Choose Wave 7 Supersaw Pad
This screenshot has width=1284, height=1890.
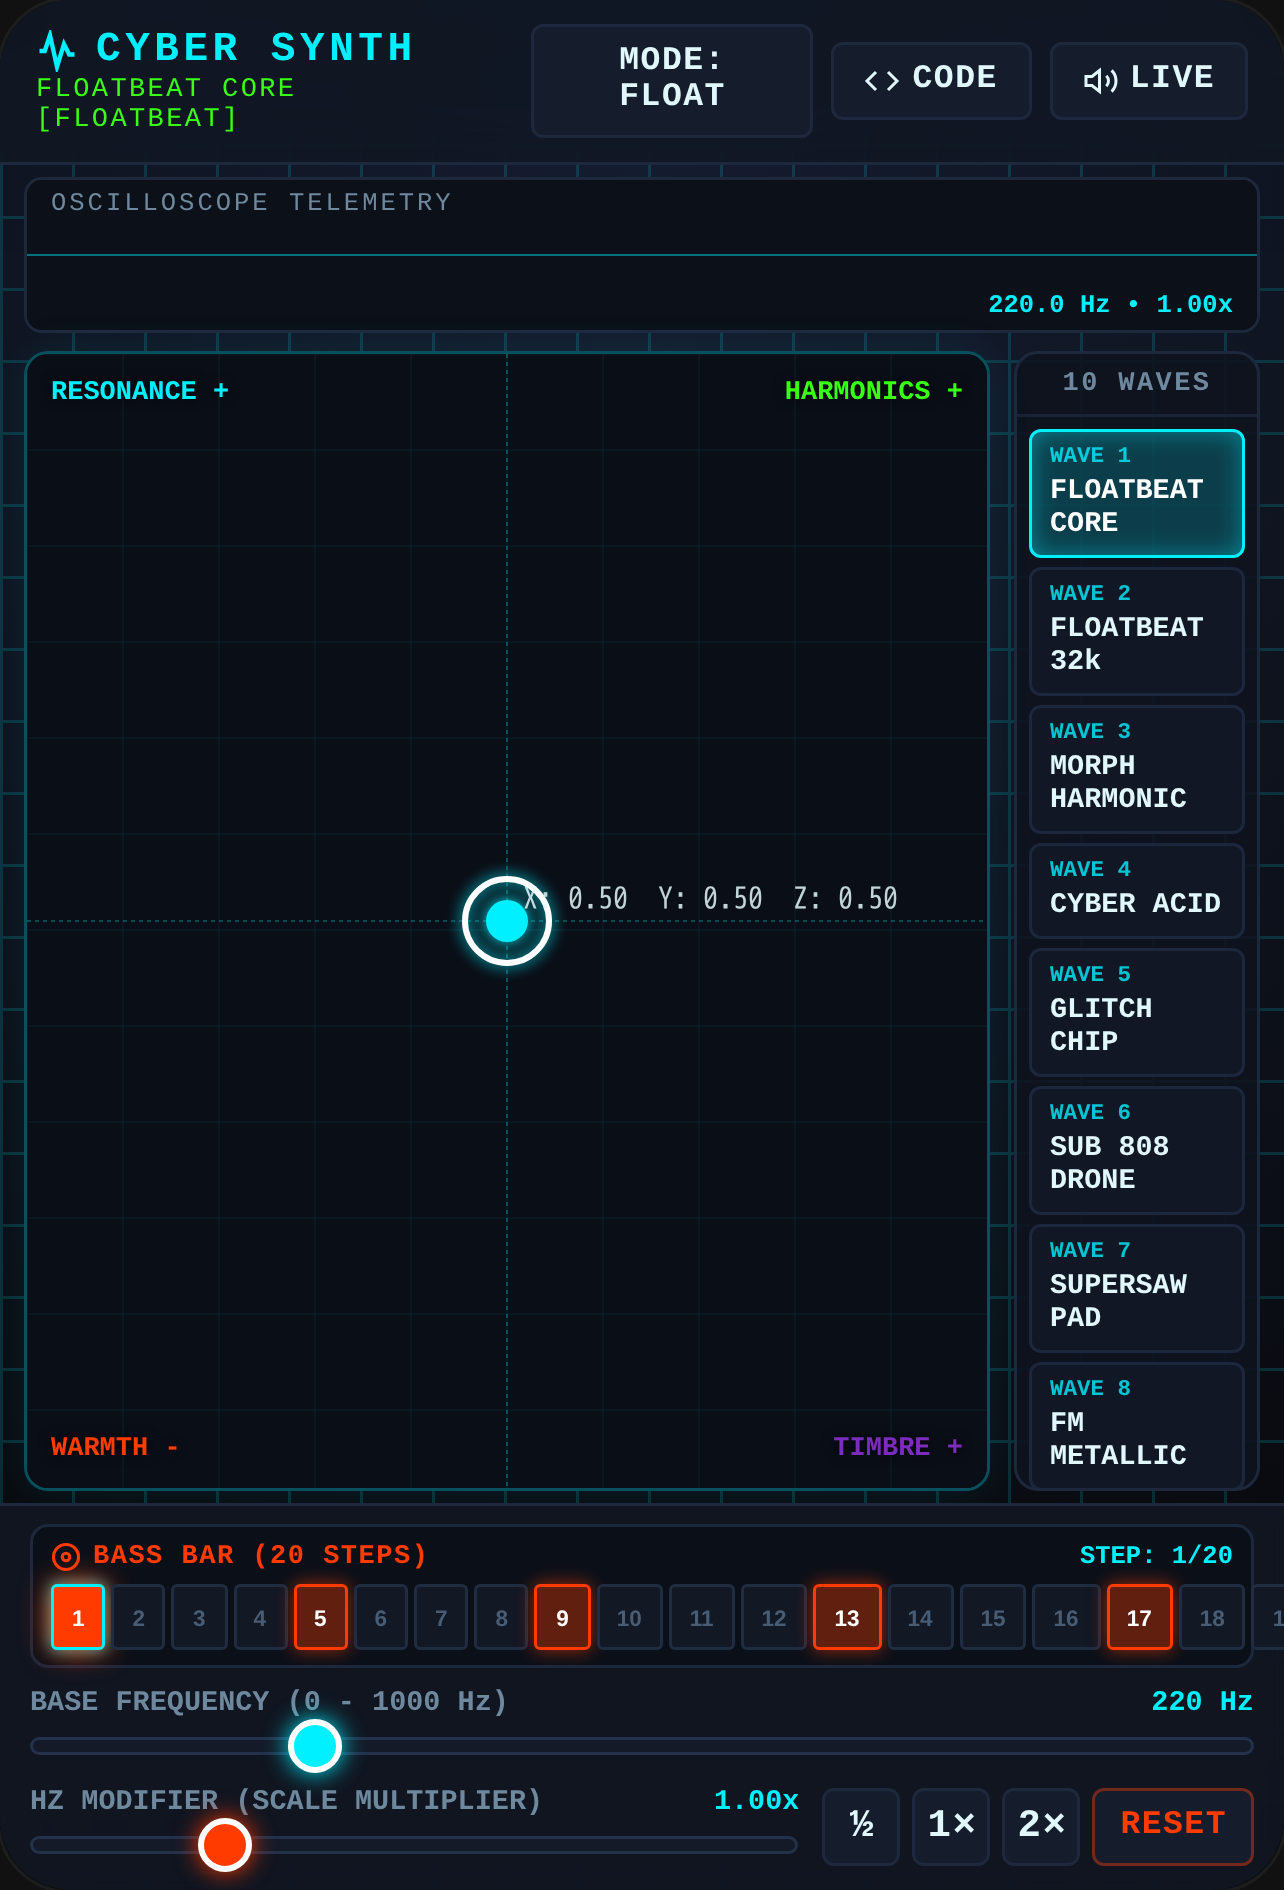click(x=1137, y=1288)
